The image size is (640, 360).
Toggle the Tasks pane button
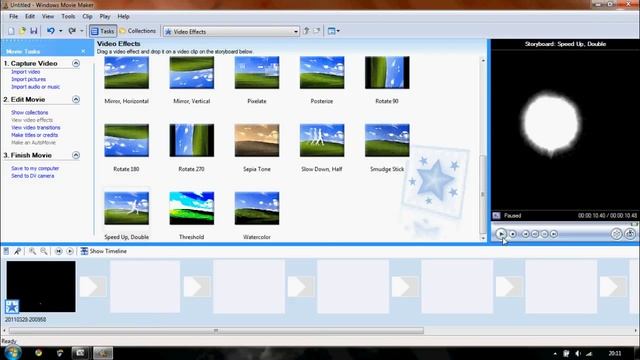click(x=103, y=31)
